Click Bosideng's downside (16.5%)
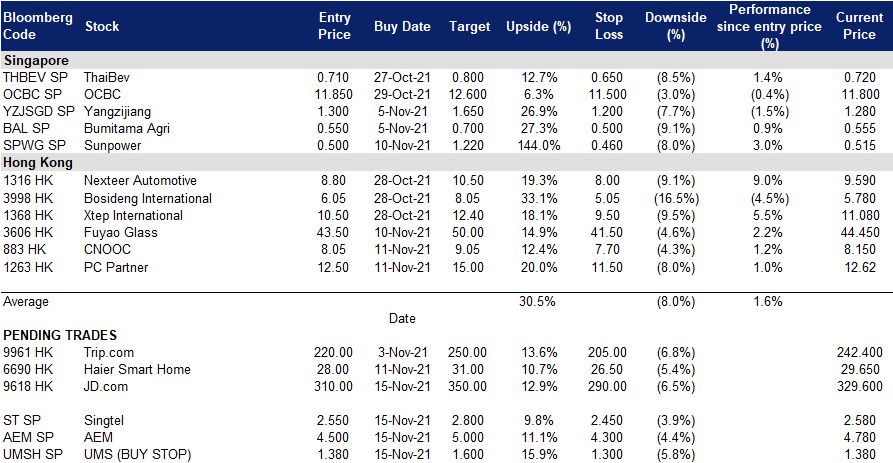 pos(676,198)
